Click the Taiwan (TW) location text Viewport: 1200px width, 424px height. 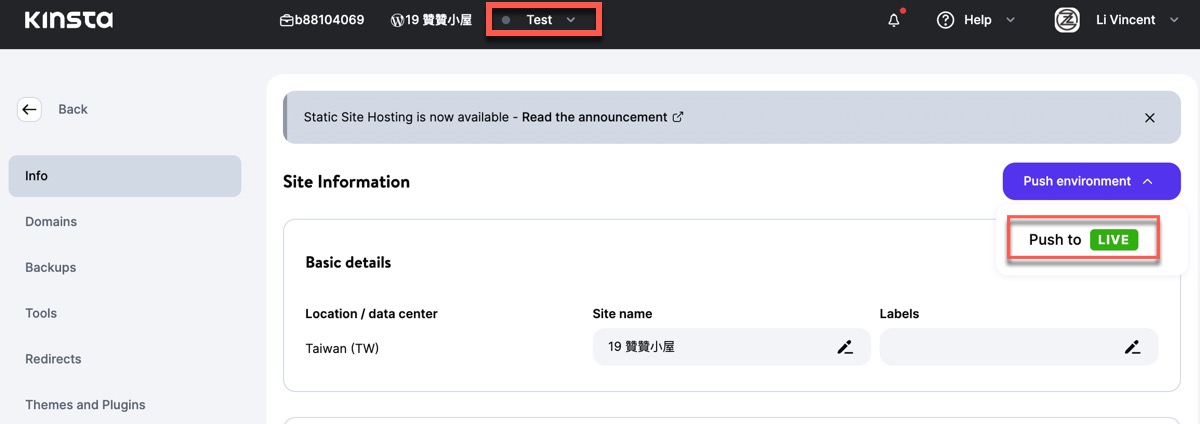pyautogui.click(x=342, y=349)
